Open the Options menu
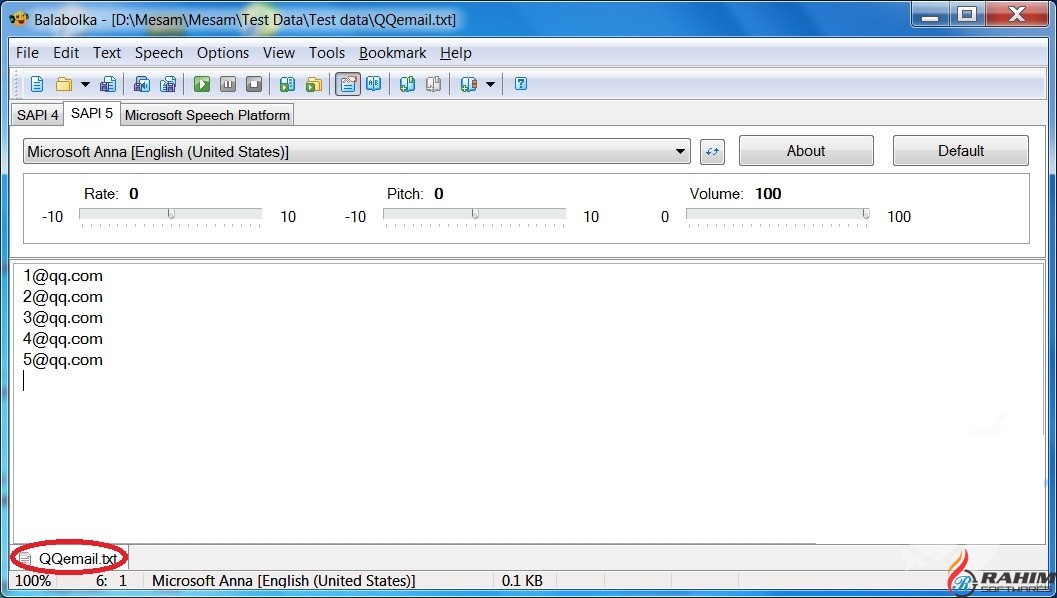This screenshot has width=1057, height=598. [223, 53]
